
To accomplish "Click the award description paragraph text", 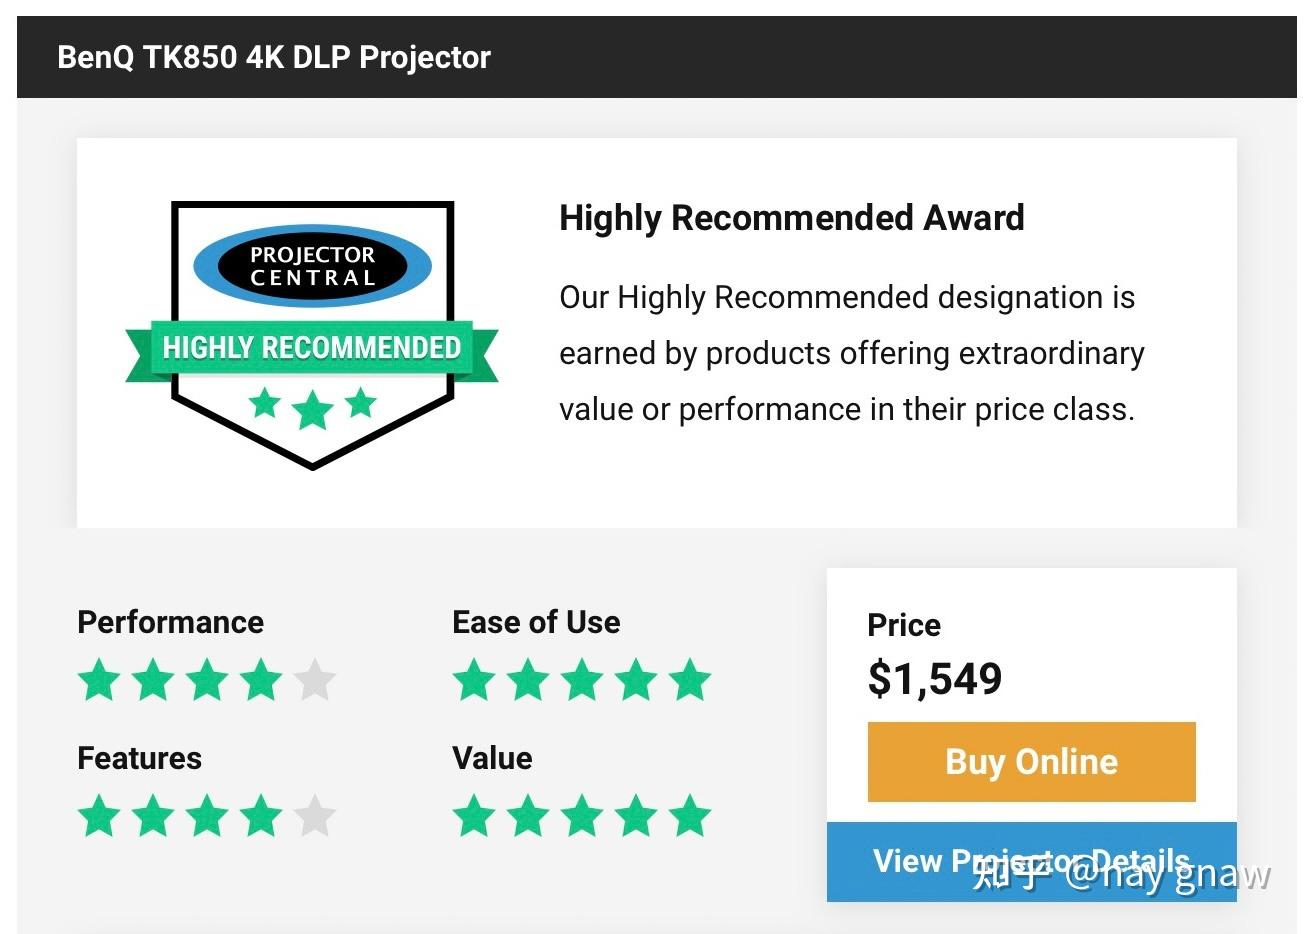I will click(852, 353).
